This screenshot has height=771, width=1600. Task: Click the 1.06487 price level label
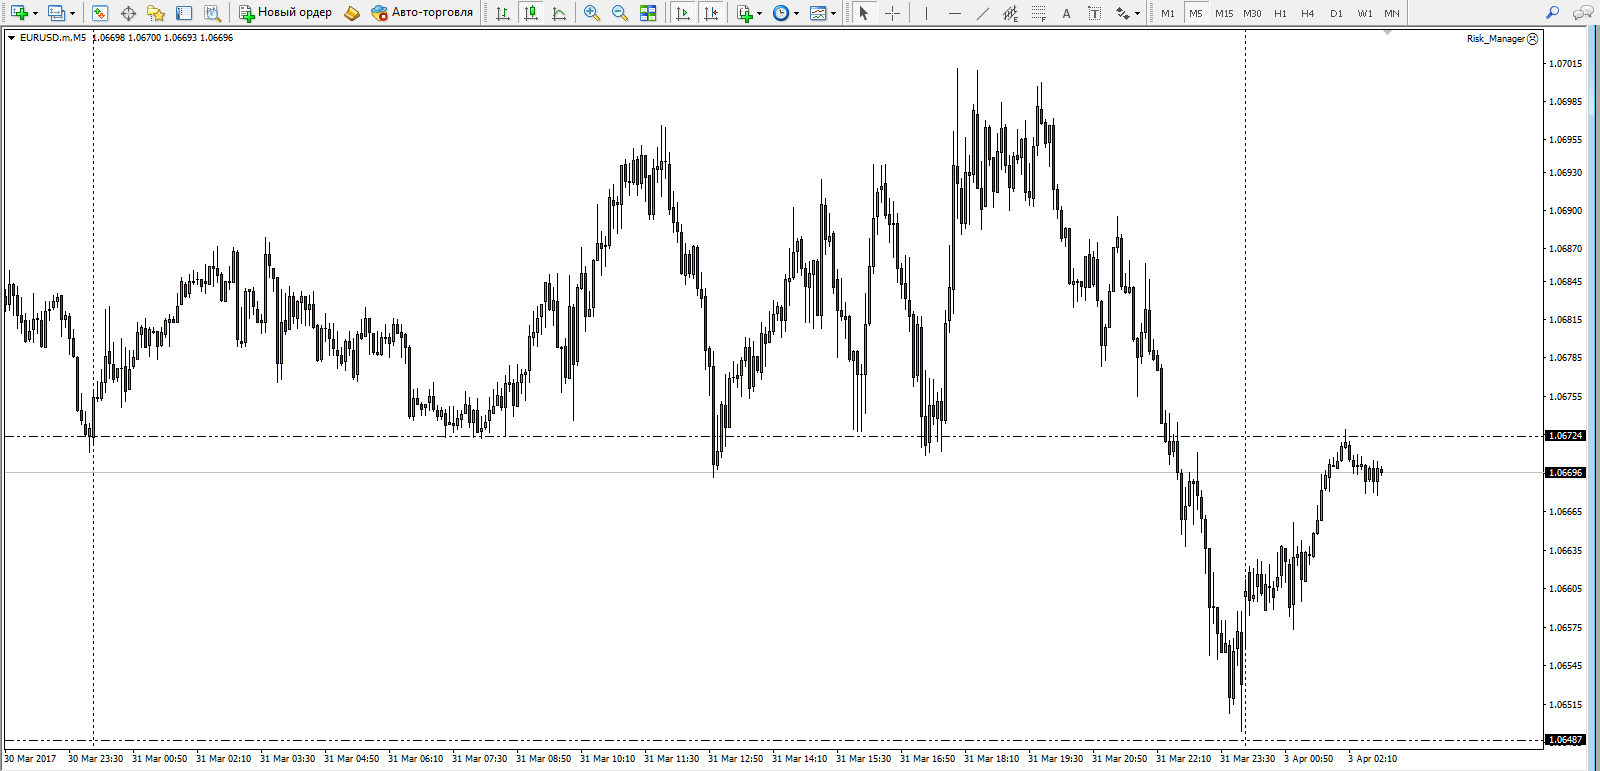[x=1565, y=740]
